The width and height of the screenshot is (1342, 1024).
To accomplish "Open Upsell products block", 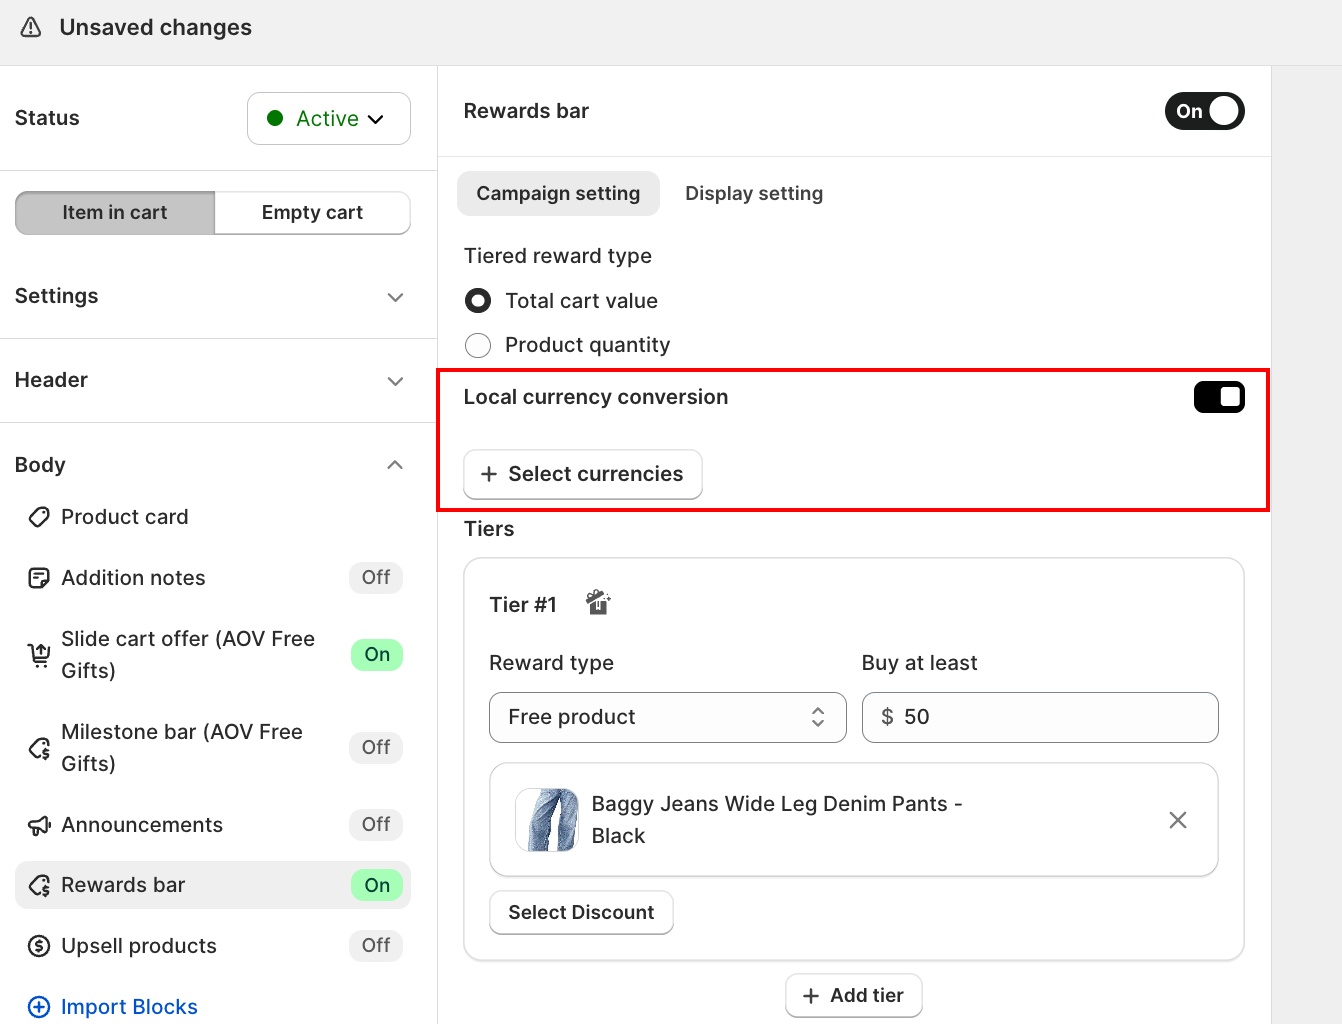I will (139, 946).
